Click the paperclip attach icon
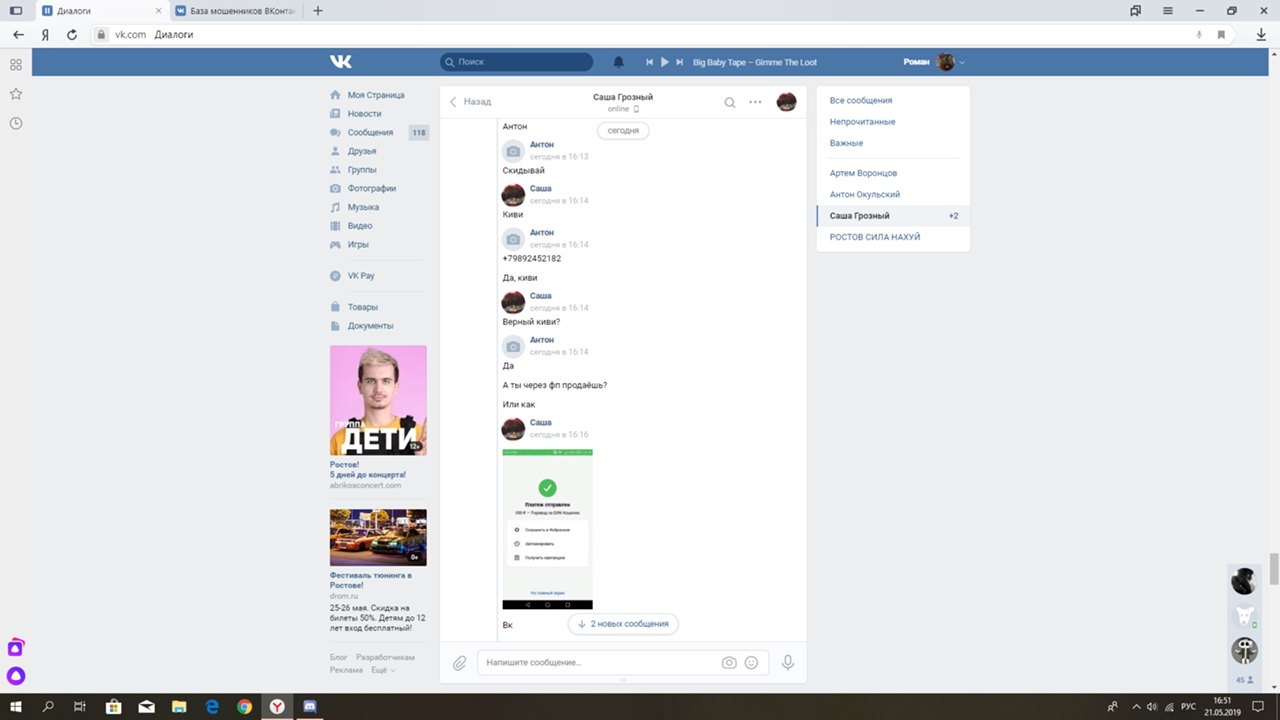The image size is (1280, 720). point(459,663)
